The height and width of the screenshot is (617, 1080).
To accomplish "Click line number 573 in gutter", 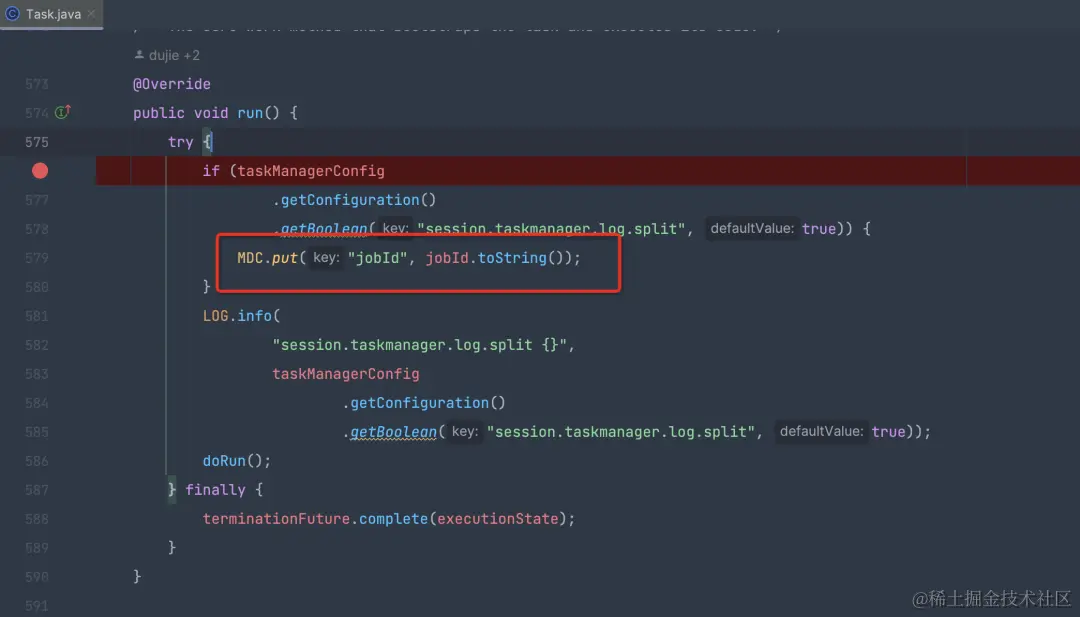I will (37, 84).
